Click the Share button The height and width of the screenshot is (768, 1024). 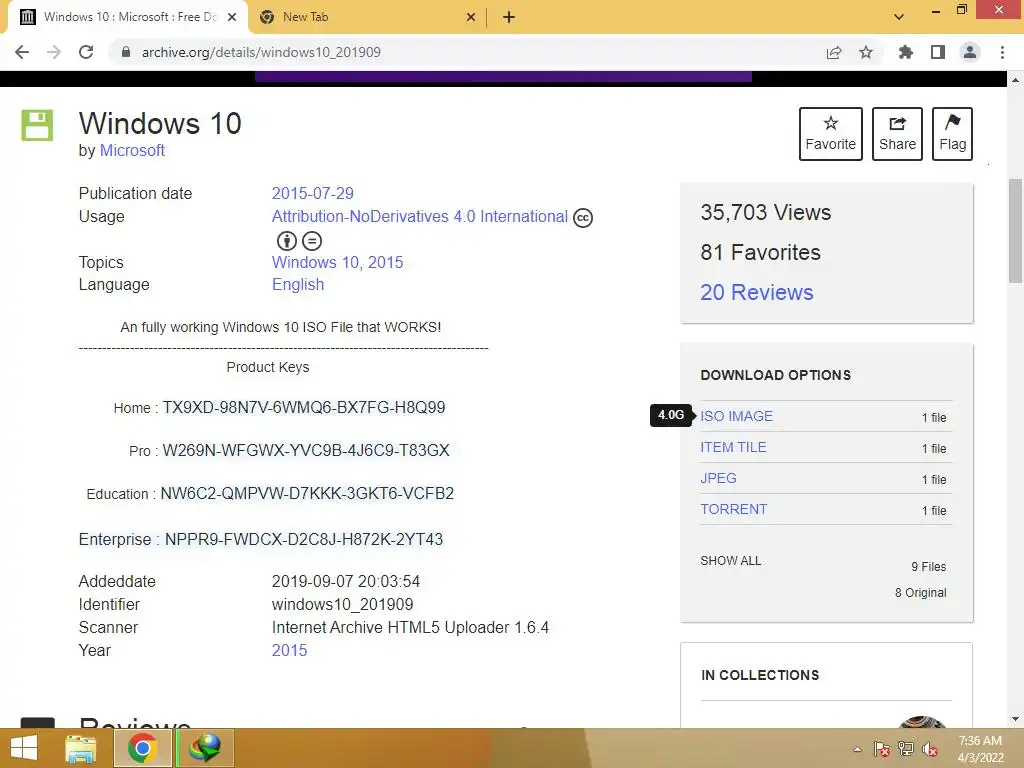coord(897,134)
